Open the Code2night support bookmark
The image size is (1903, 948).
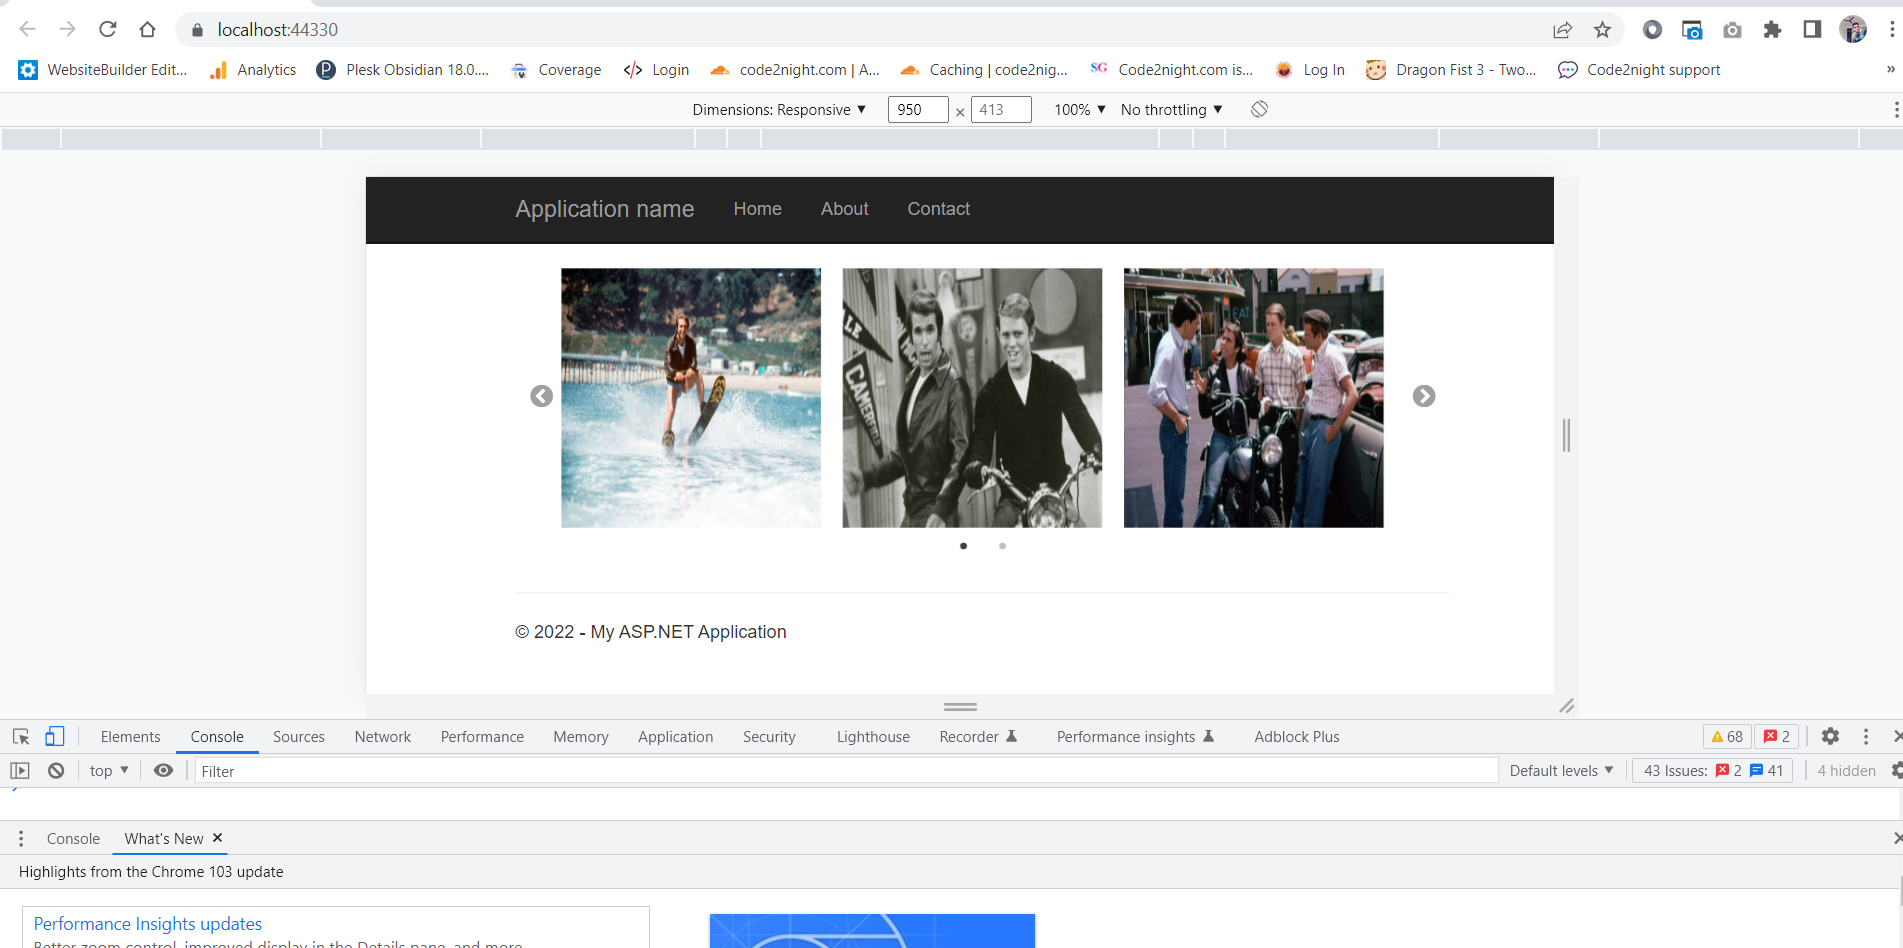[x=1639, y=69]
